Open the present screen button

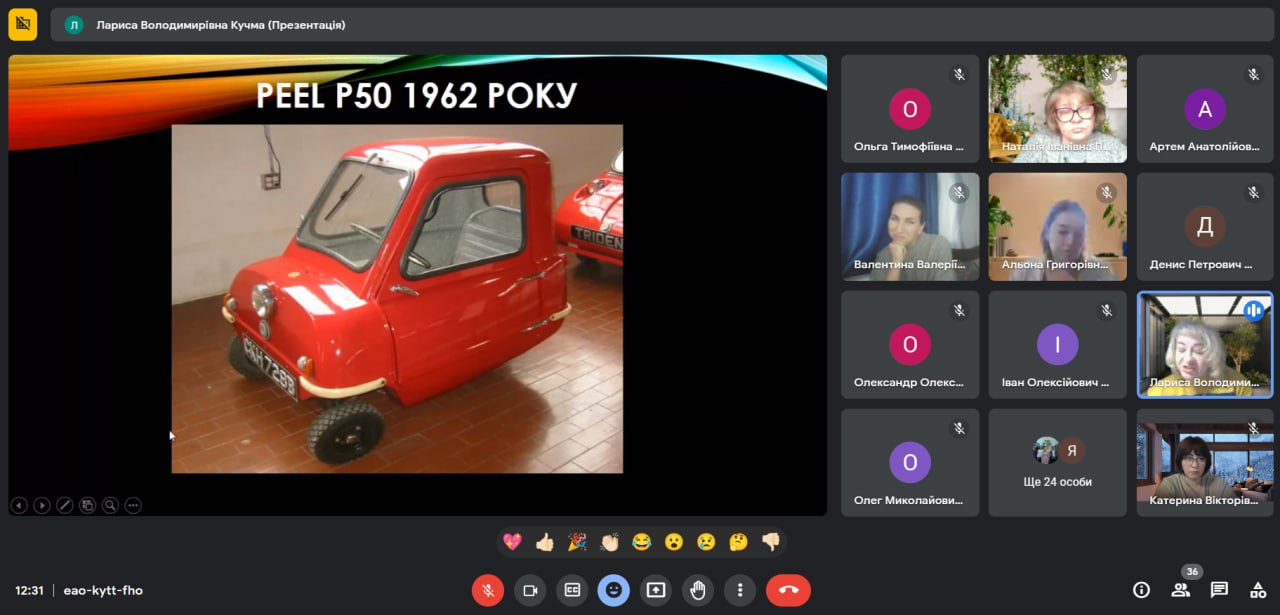656,590
